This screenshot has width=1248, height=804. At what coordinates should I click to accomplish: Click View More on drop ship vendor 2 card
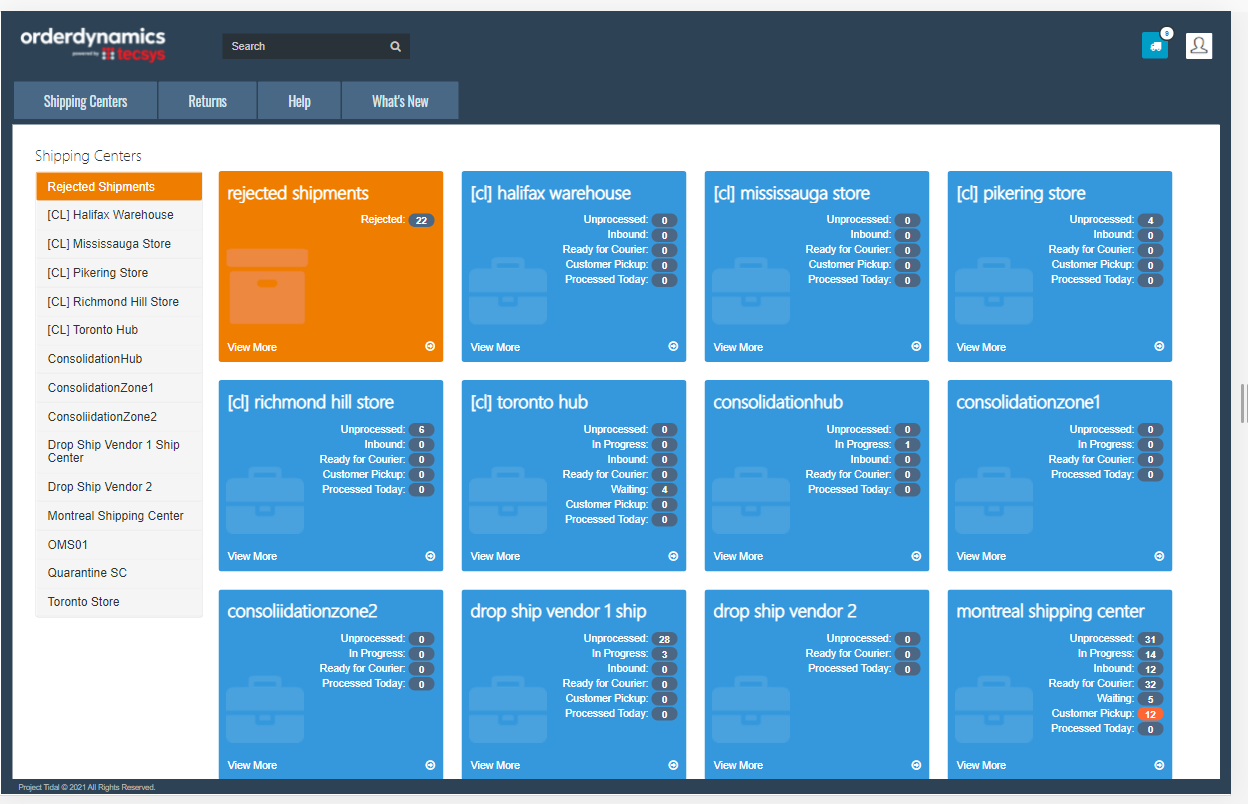738,765
